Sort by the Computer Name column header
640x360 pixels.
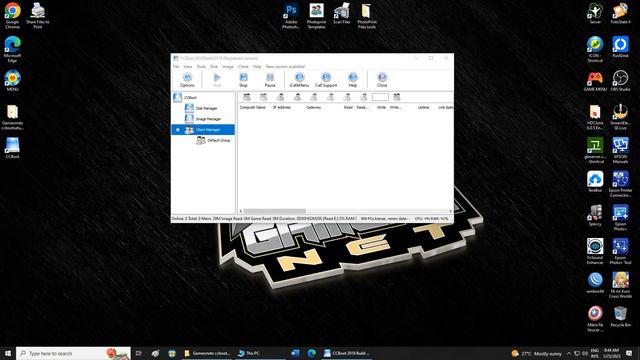click(253, 107)
